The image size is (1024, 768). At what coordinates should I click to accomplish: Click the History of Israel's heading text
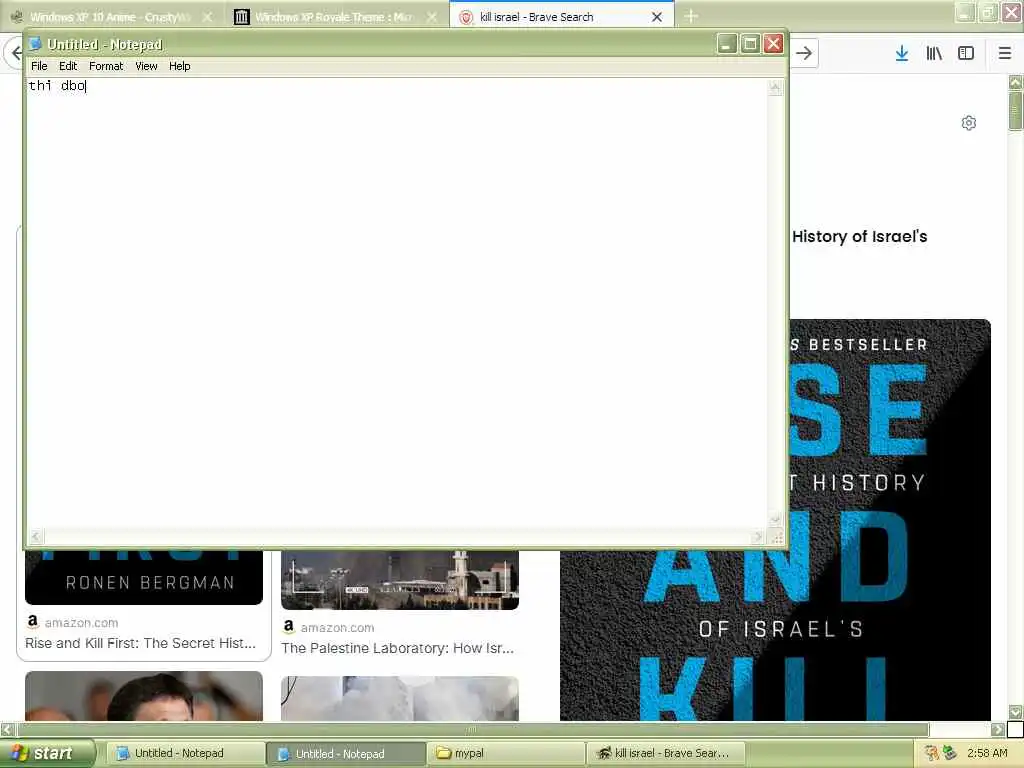pyautogui.click(x=859, y=236)
